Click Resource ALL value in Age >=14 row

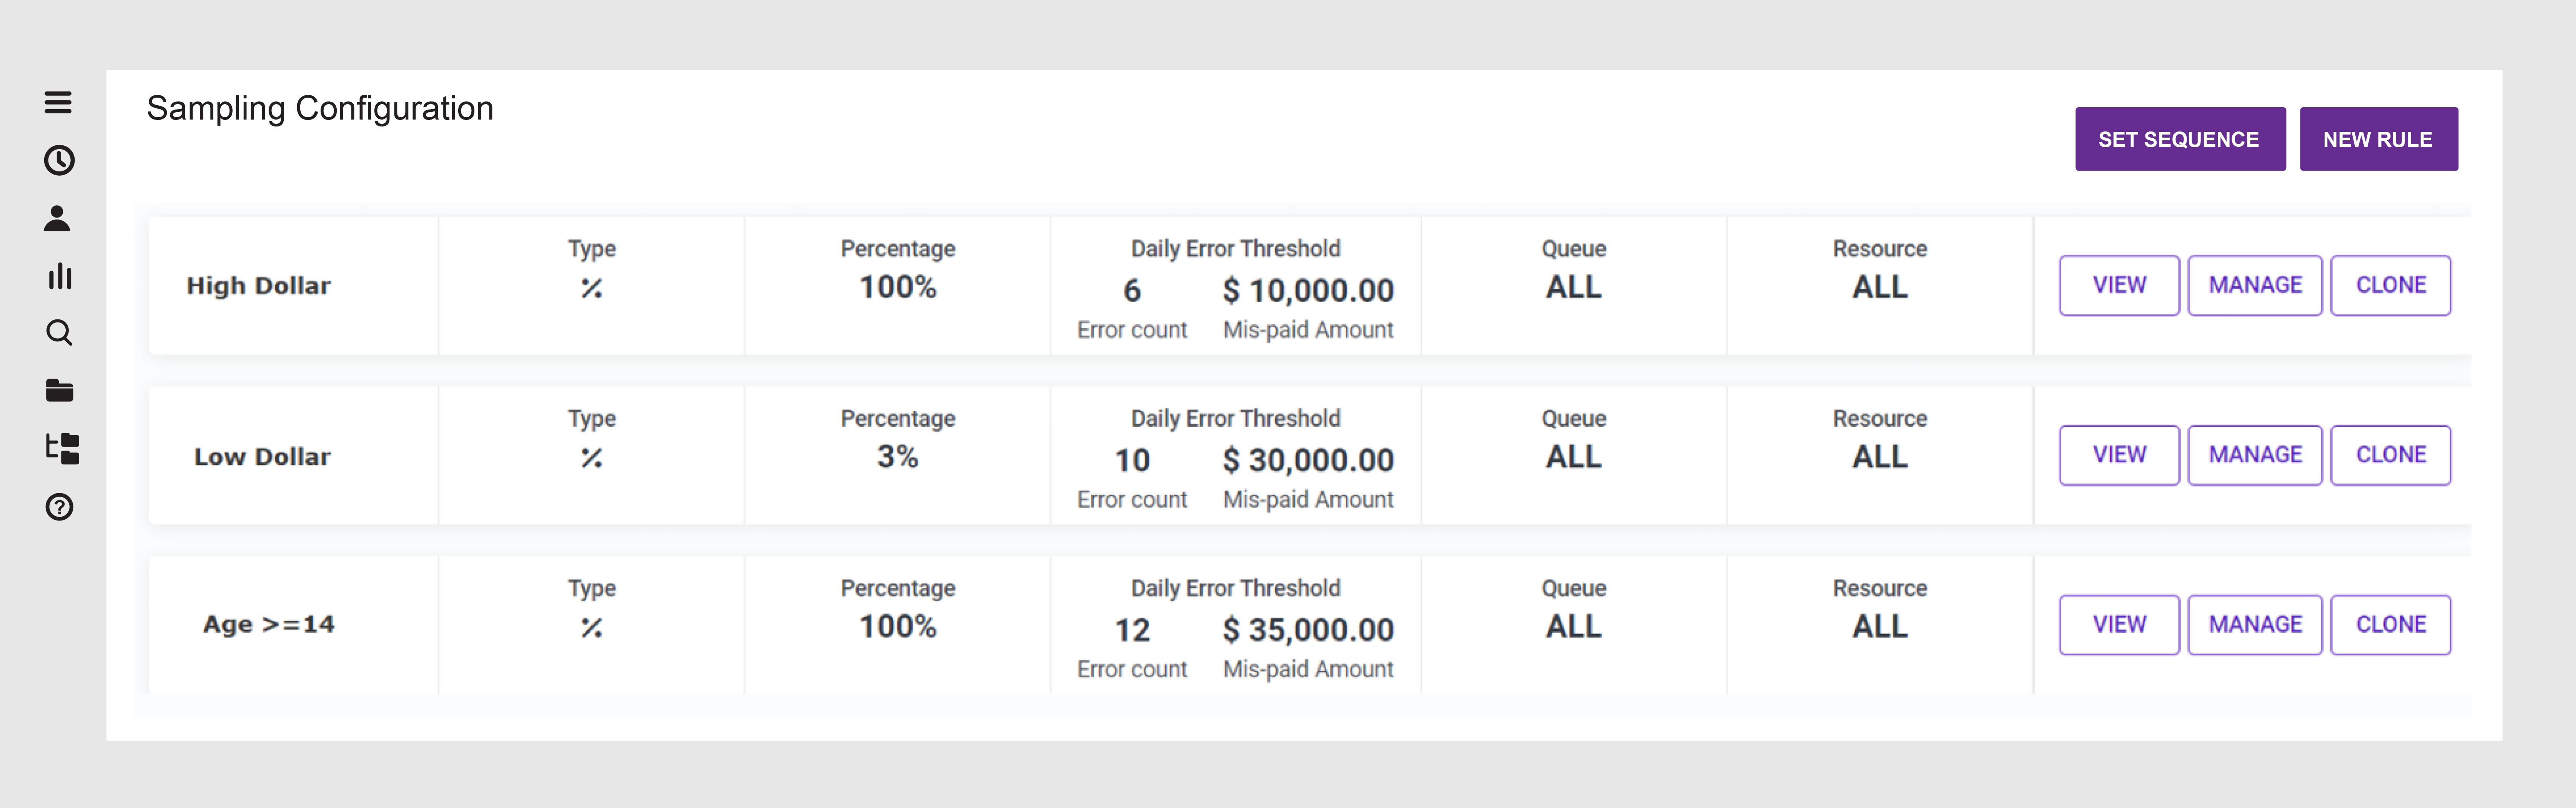click(x=1880, y=627)
